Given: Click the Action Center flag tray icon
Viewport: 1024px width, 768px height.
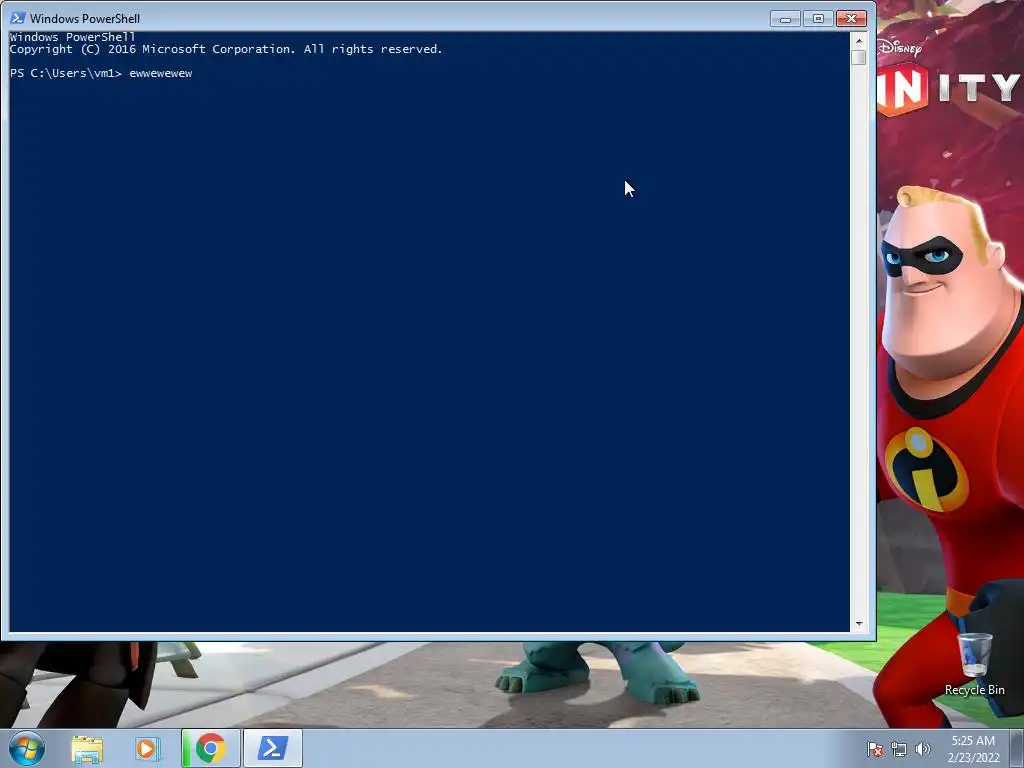Looking at the screenshot, I should click(875, 749).
